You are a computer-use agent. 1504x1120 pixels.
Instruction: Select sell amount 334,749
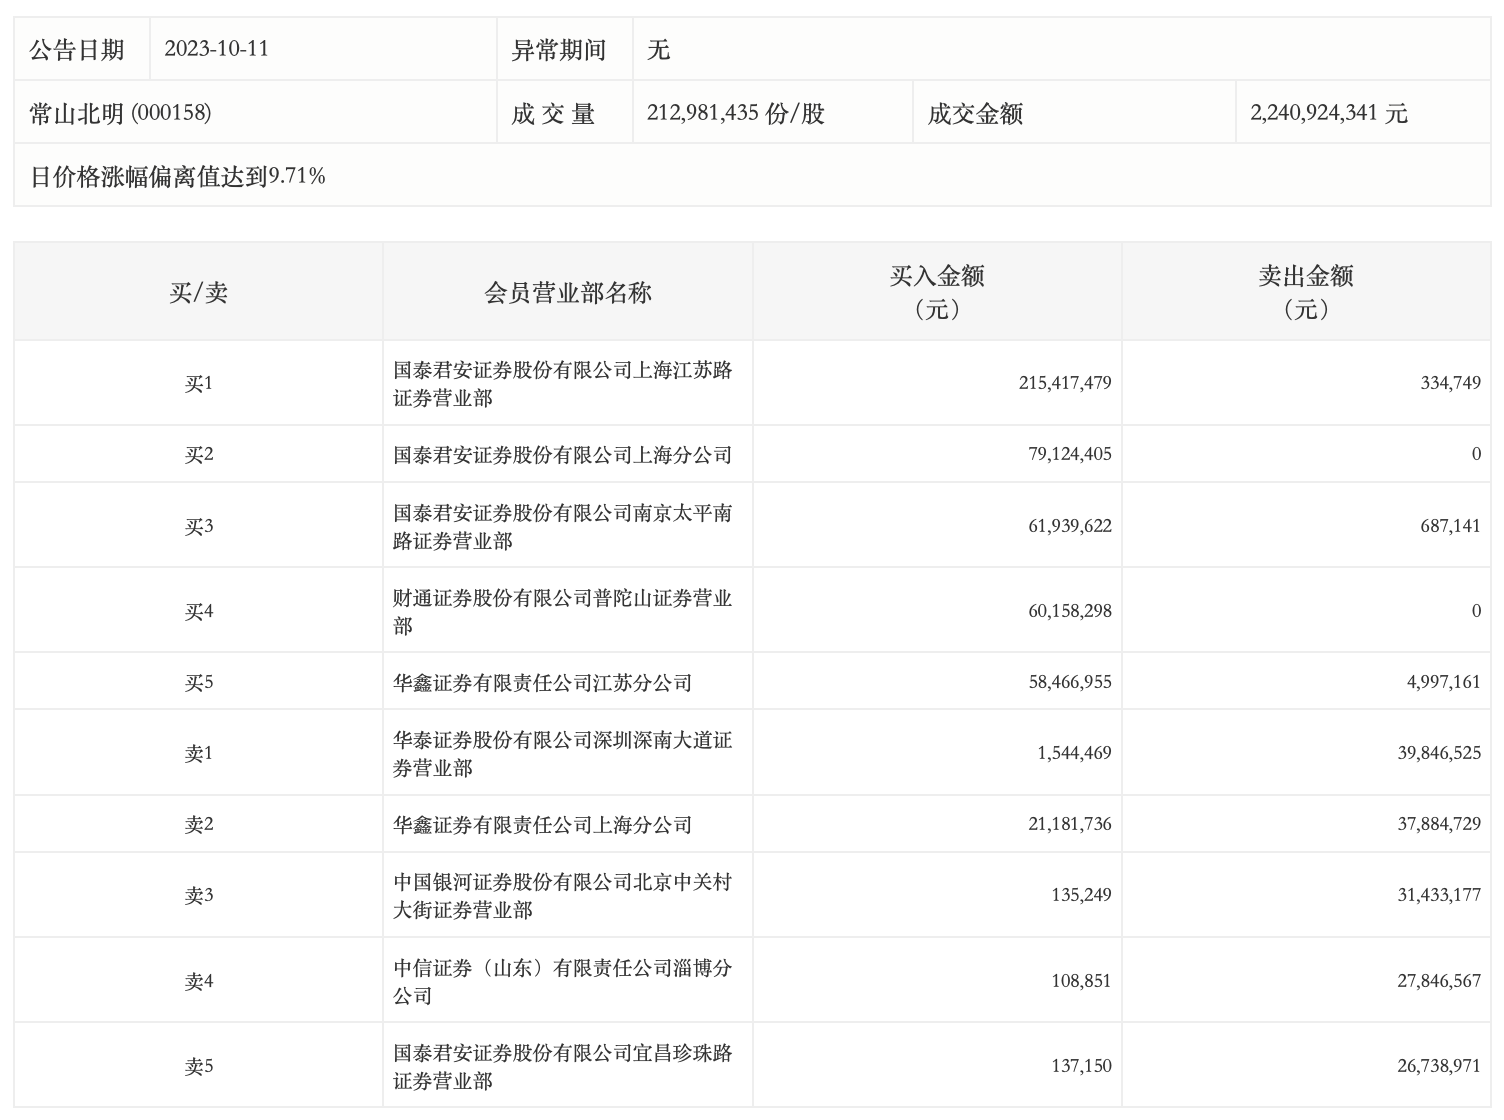tap(1450, 383)
